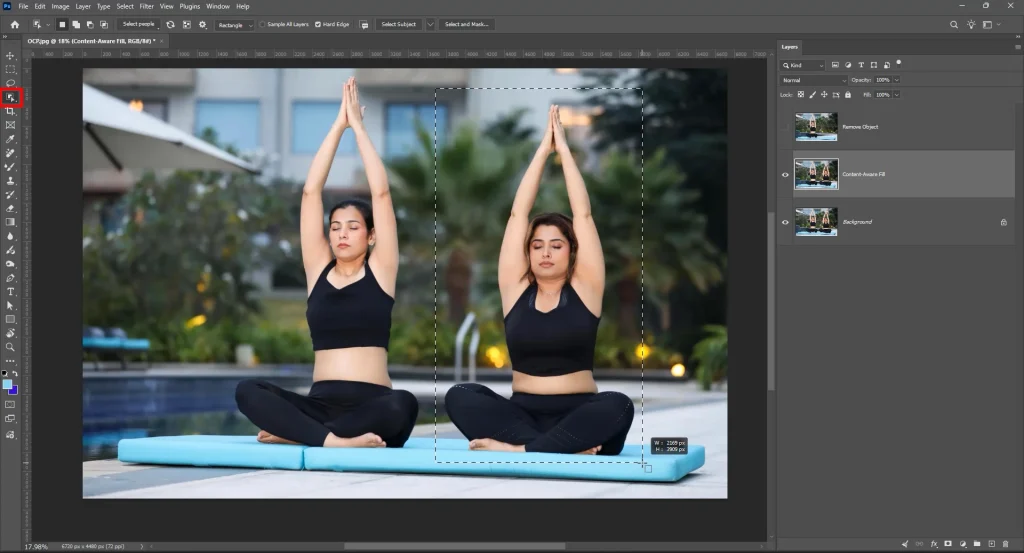The width and height of the screenshot is (1024, 553).
Task: Select the Eyedropper tool
Action: click(x=10, y=139)
